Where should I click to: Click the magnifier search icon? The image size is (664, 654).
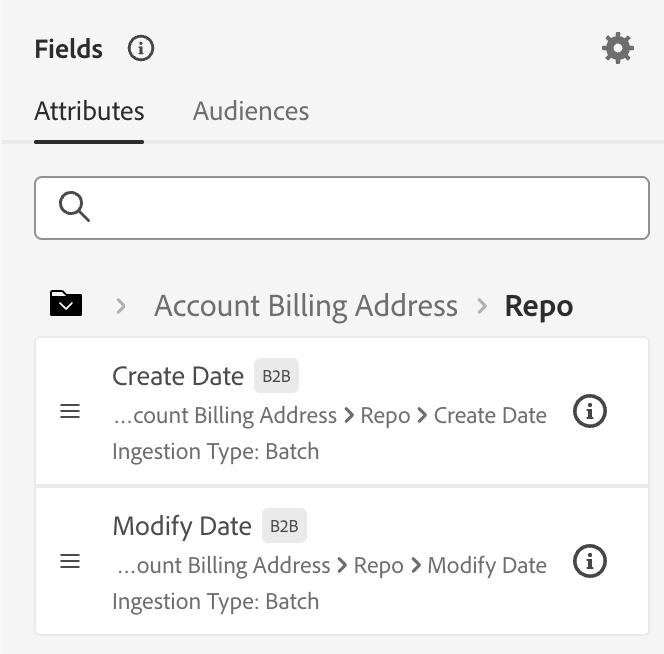pos(74,208)
